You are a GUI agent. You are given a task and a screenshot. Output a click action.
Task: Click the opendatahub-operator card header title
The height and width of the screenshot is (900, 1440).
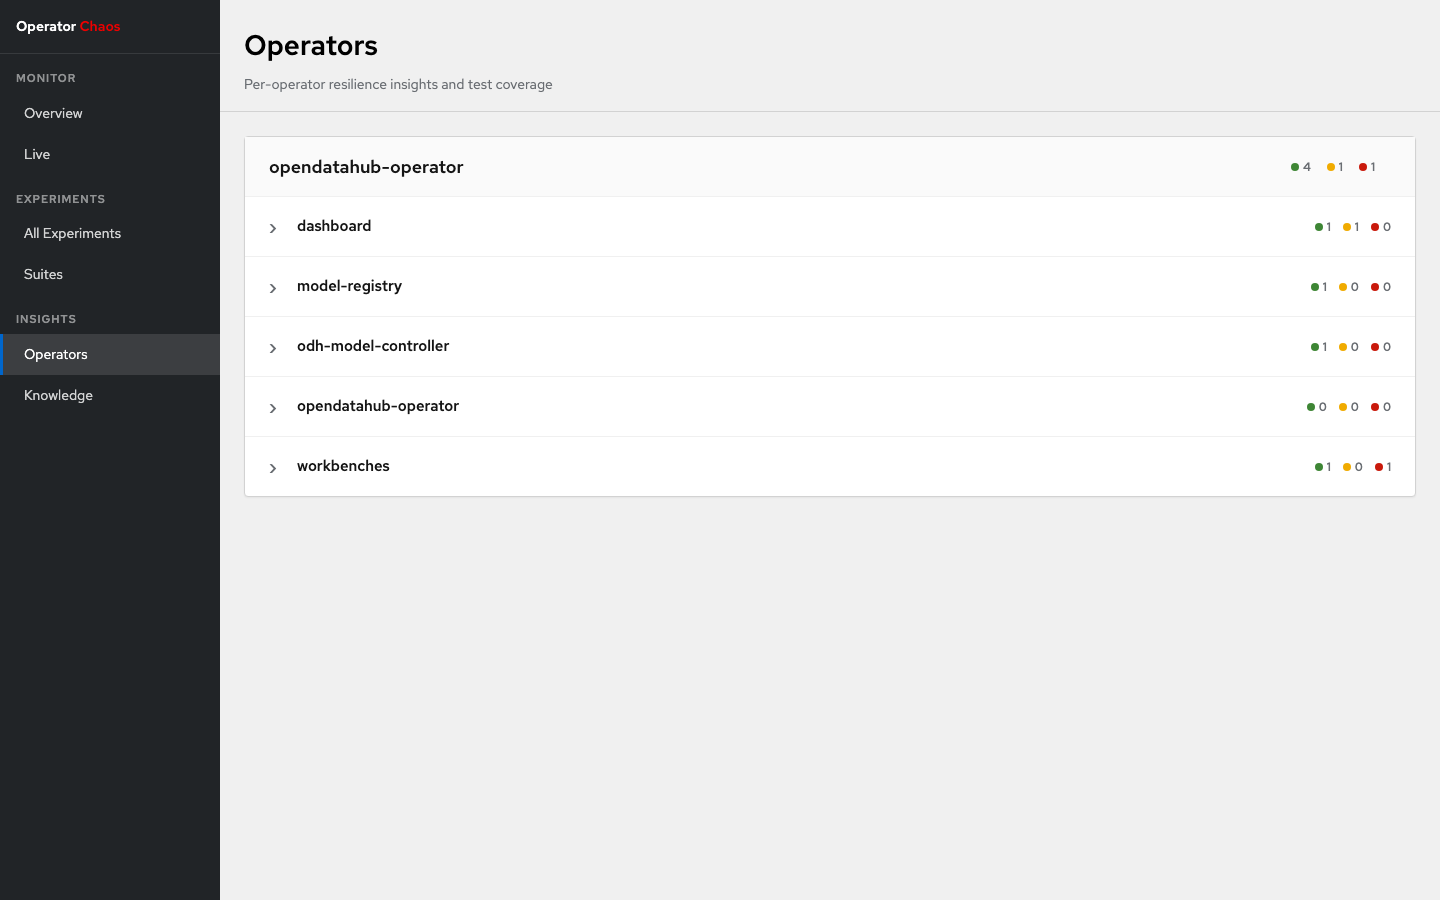point(366,167)
